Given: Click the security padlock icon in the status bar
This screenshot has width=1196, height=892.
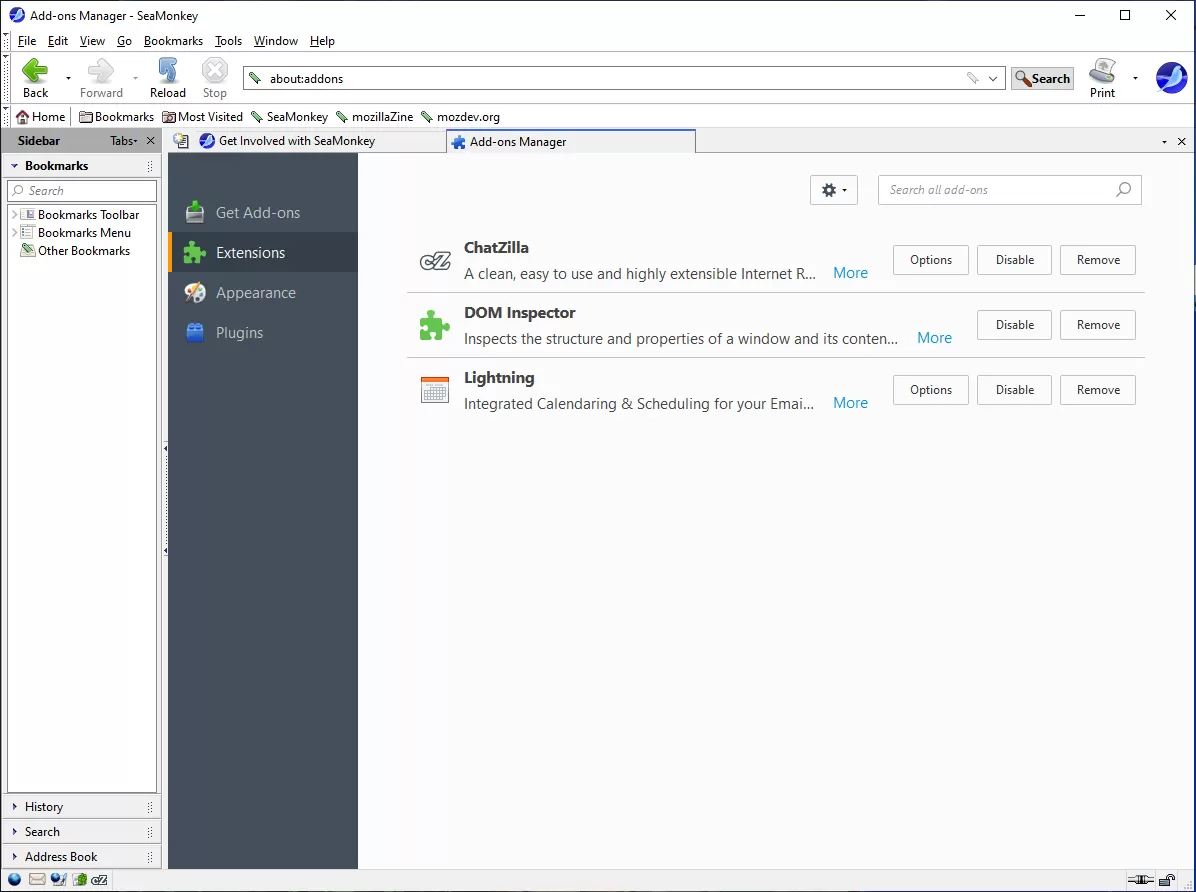Looking at the screenshot, I should [x=1165, y=881].
